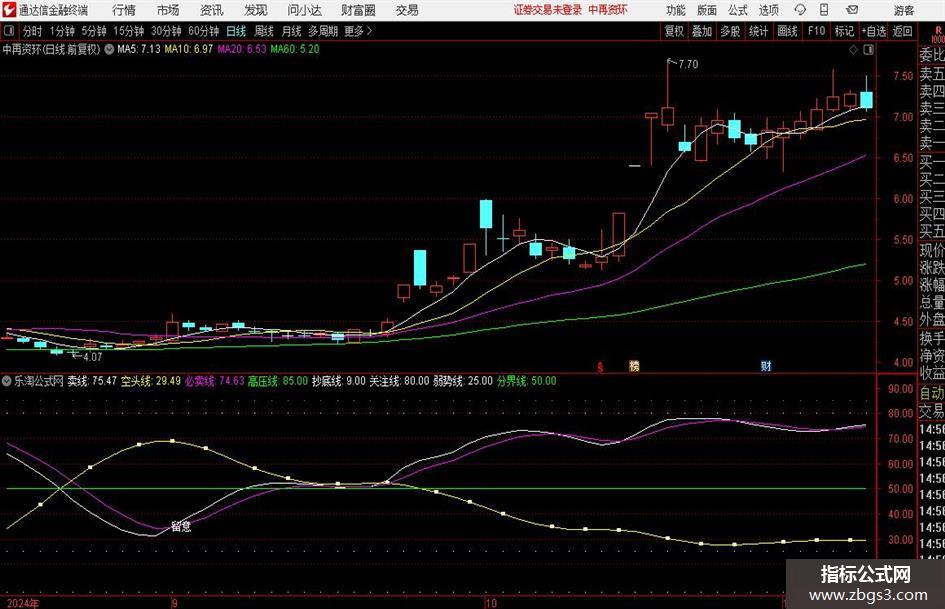Viewport: 945px width, 609px height.
Task: Switch to 月线 monthly period
Action: (x=291, y=31)
